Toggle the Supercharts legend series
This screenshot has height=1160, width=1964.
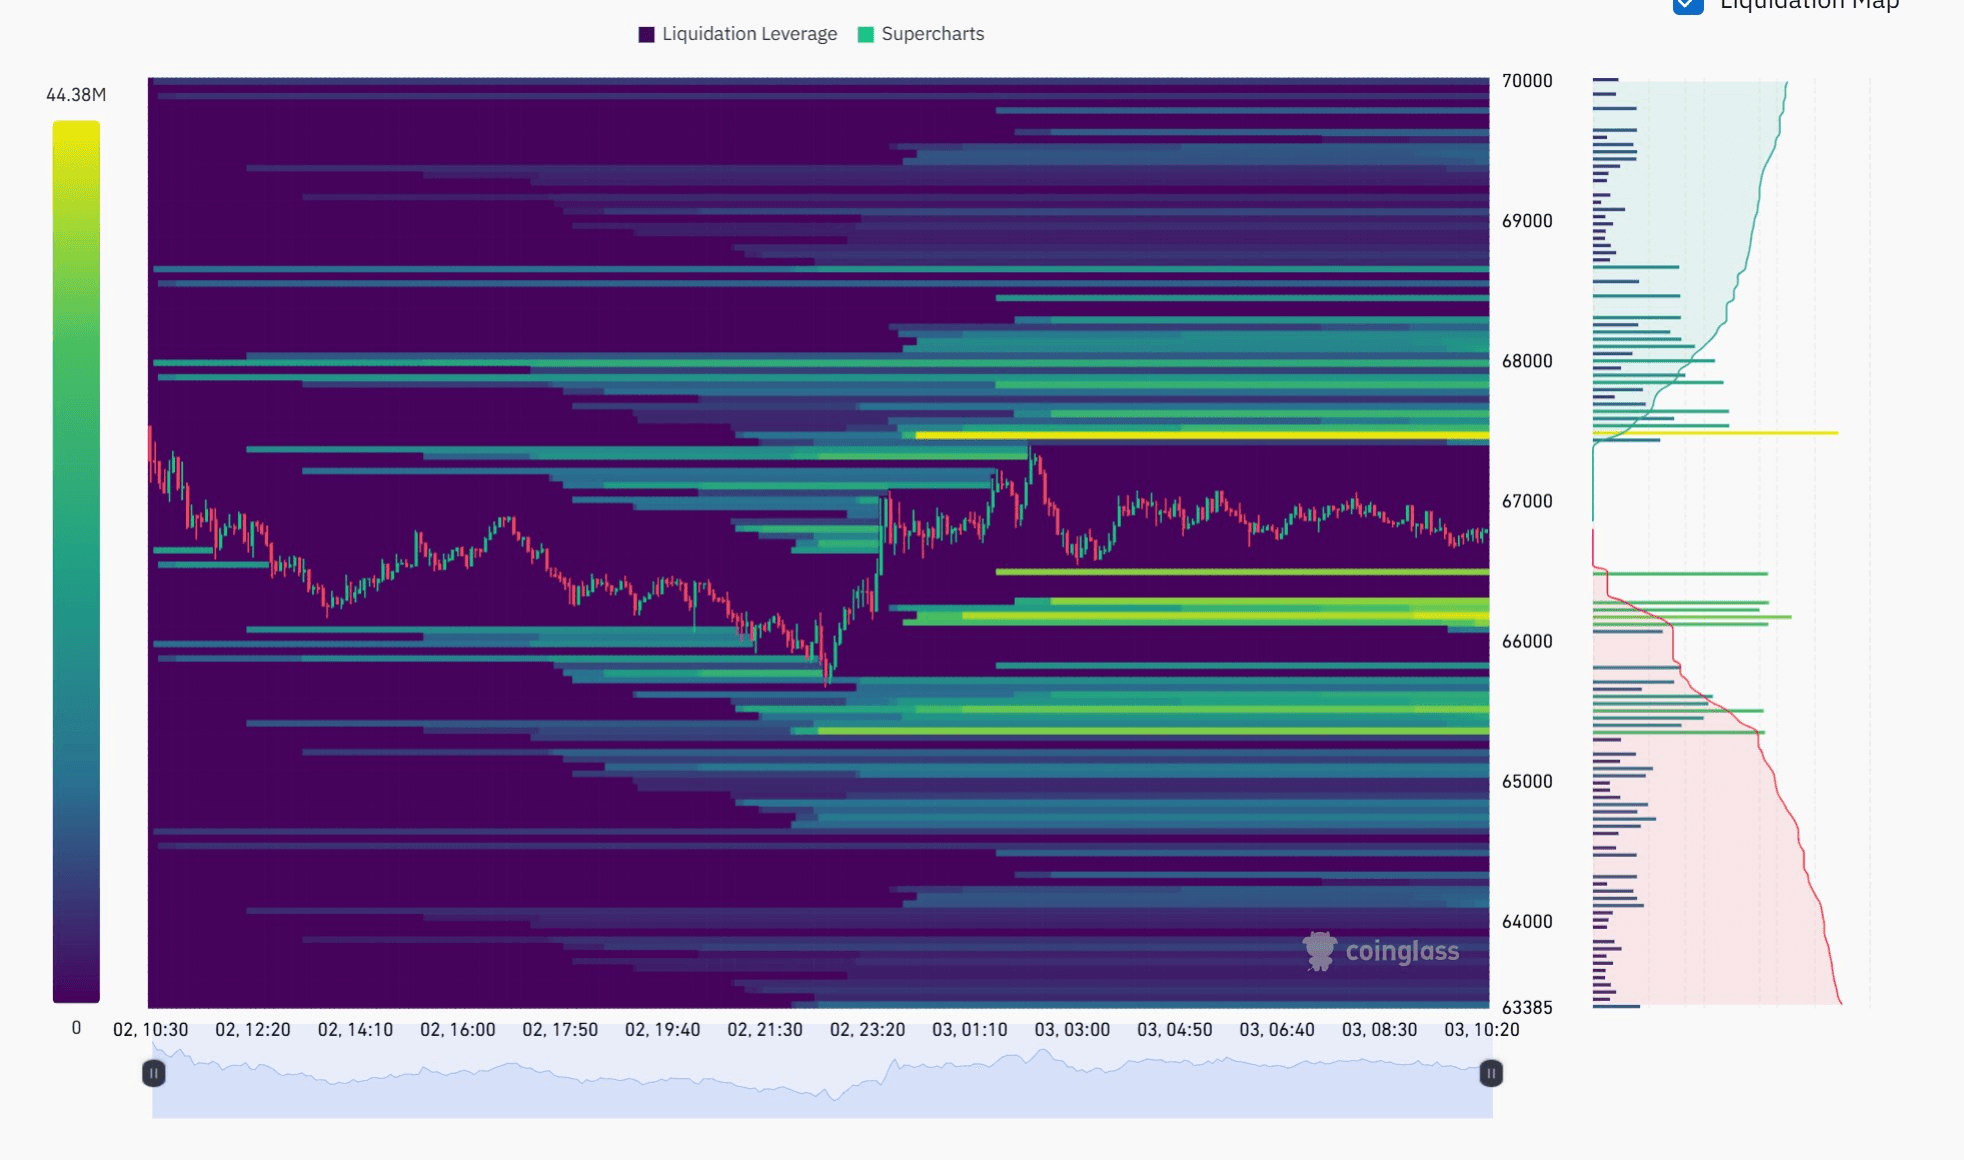(932, 34)
